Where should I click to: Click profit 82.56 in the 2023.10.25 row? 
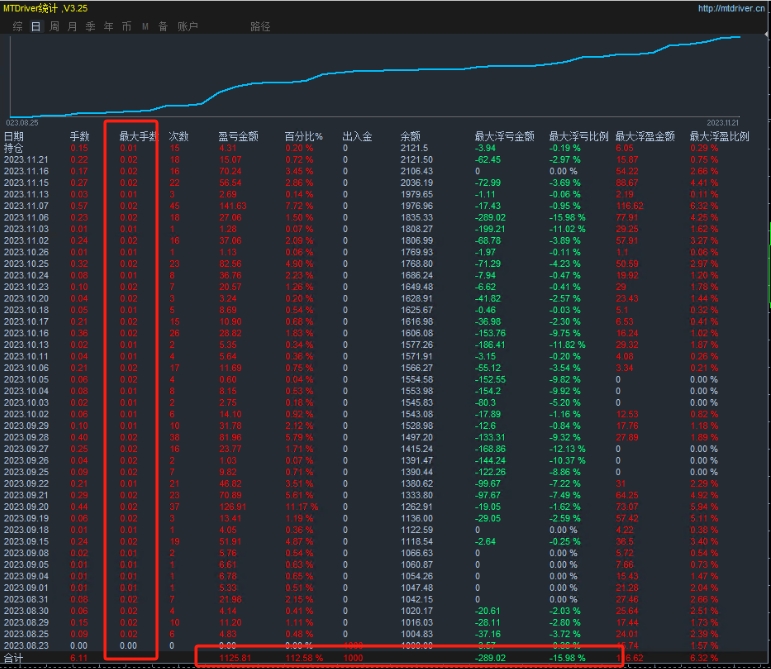coord(231,264)
